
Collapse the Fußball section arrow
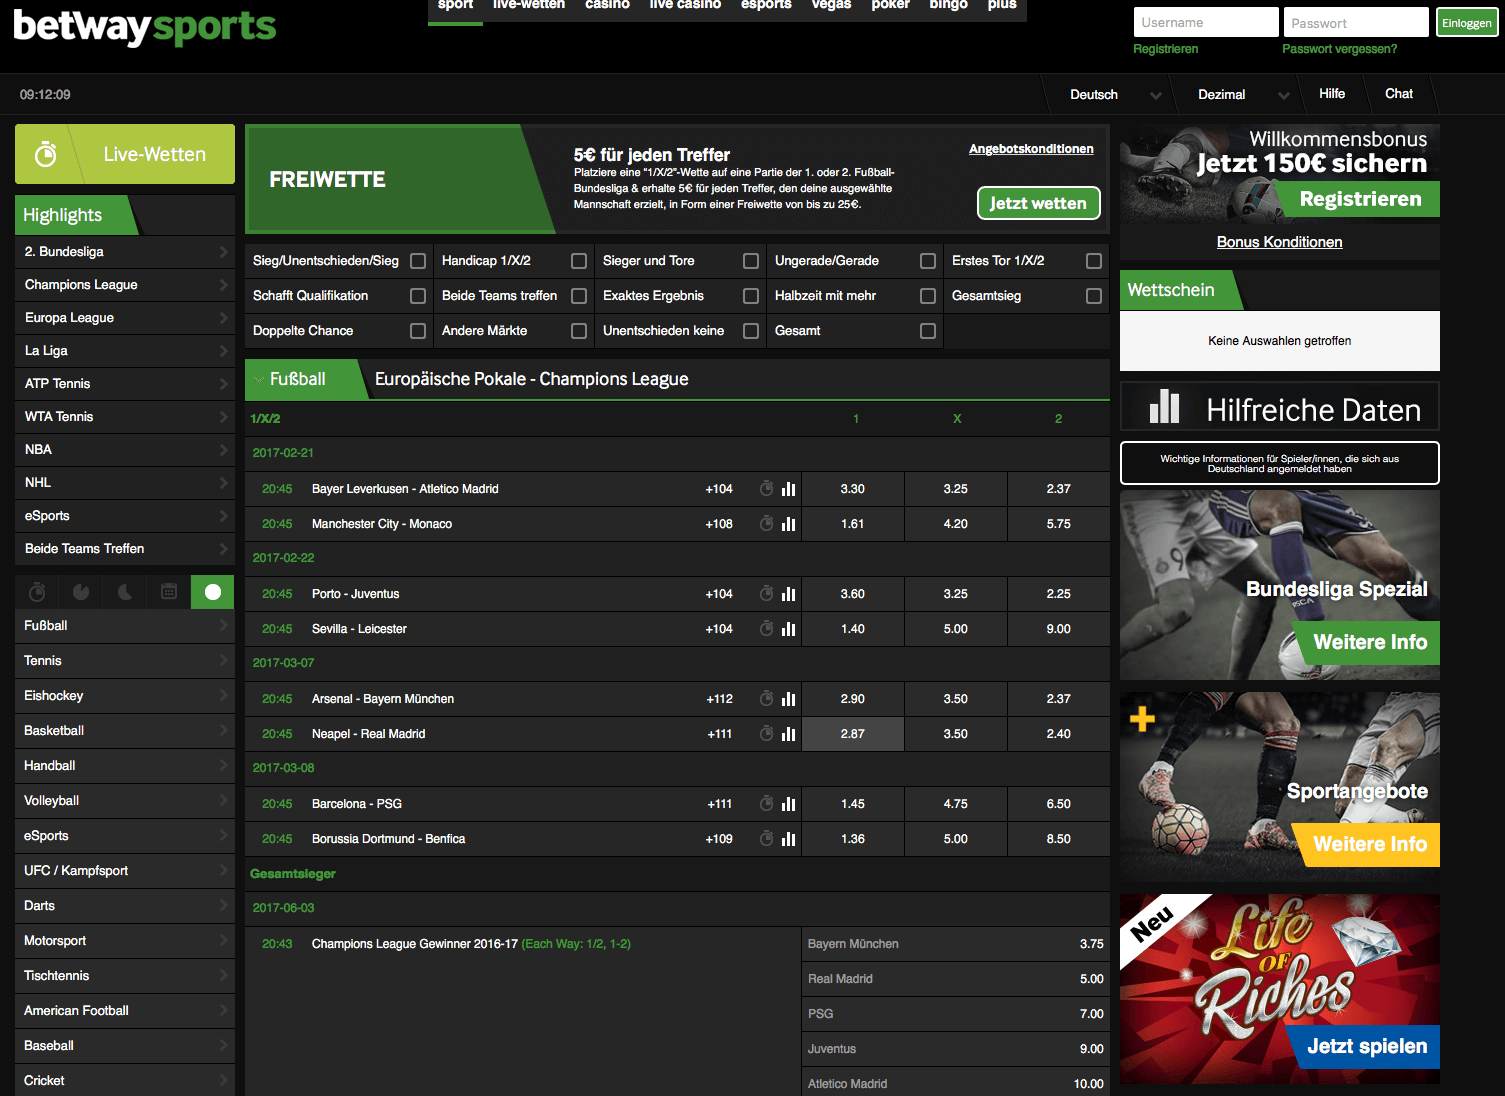tap(259, 380)
